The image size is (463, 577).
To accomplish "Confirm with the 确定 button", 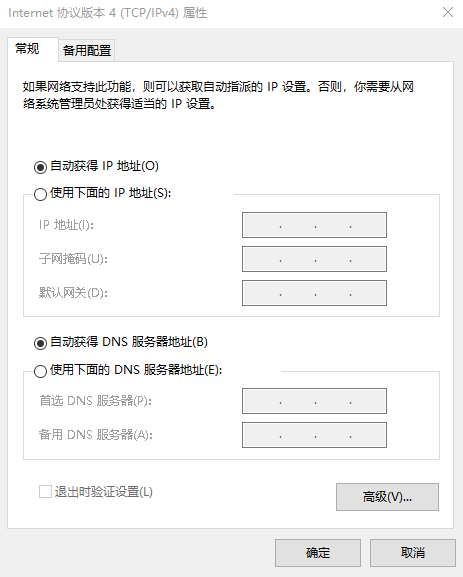I will (x=318, y=553).
